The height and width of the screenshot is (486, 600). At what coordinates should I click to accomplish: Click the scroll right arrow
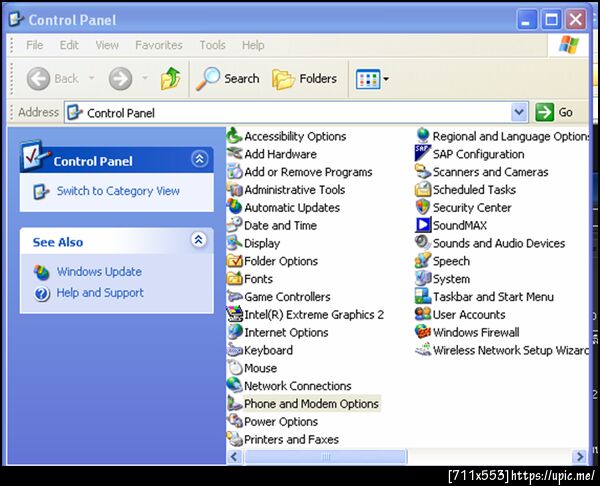click(580, 456)
